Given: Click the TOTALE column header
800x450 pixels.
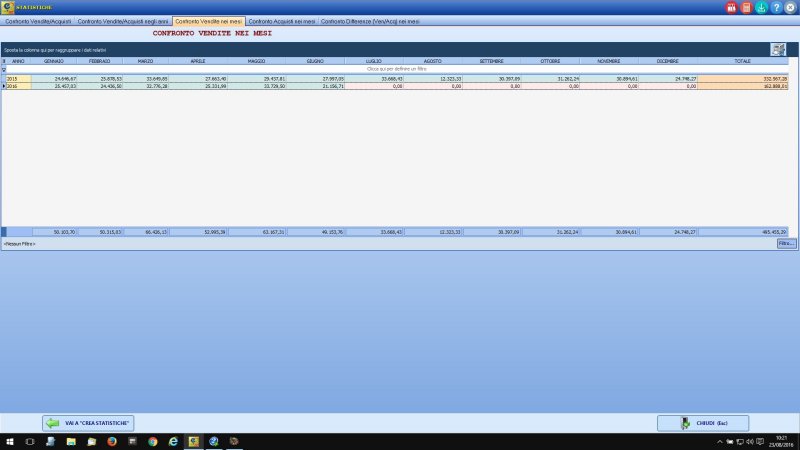Looking at the screenshot, I should [743, 62].
